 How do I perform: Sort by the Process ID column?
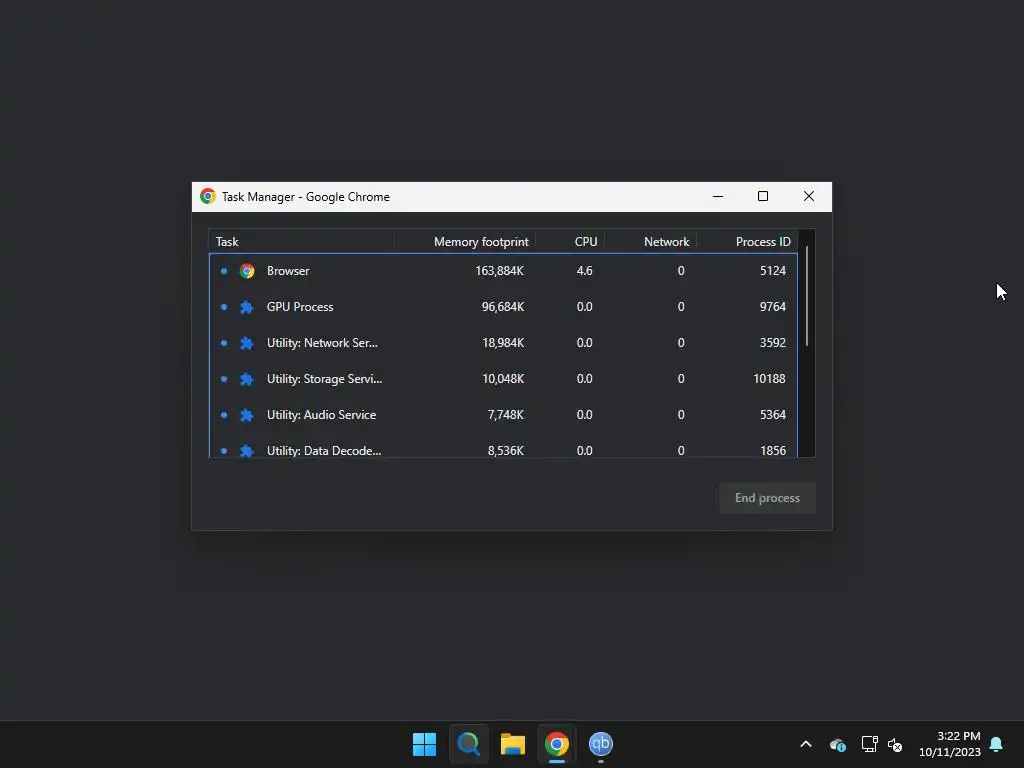[x=747, y=242]
